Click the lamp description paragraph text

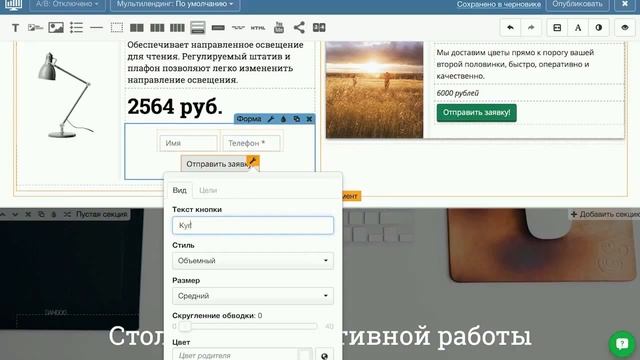coord(216,62)
